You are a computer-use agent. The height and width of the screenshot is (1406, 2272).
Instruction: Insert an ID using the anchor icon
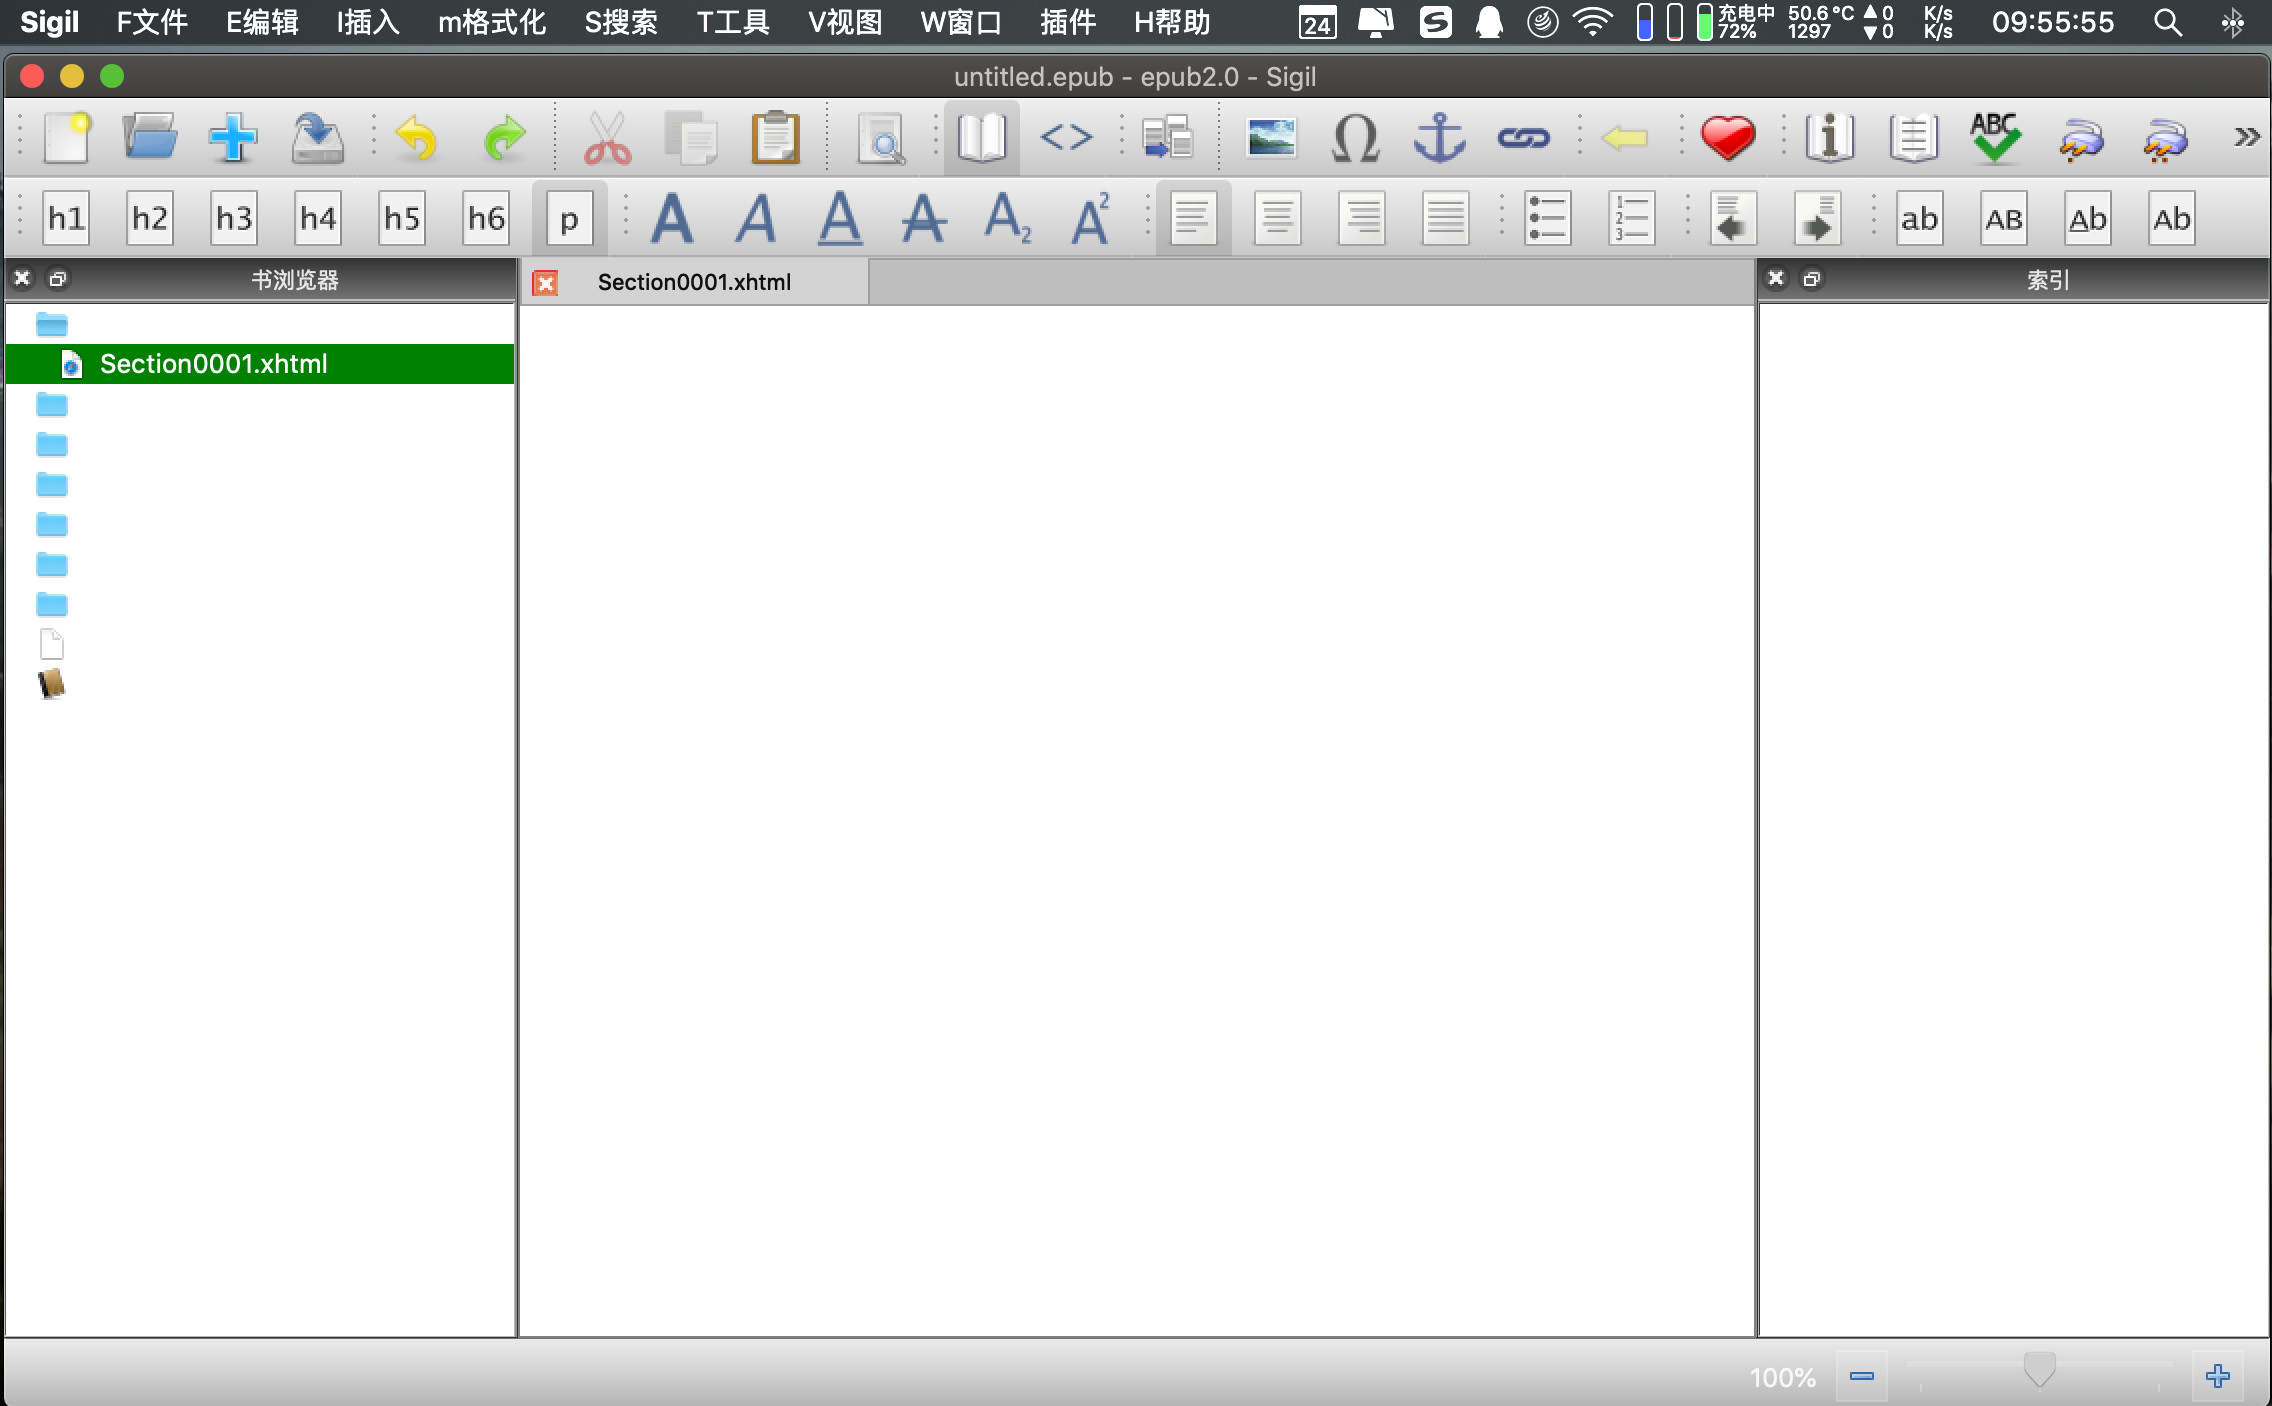click(x=1439, y=137)
